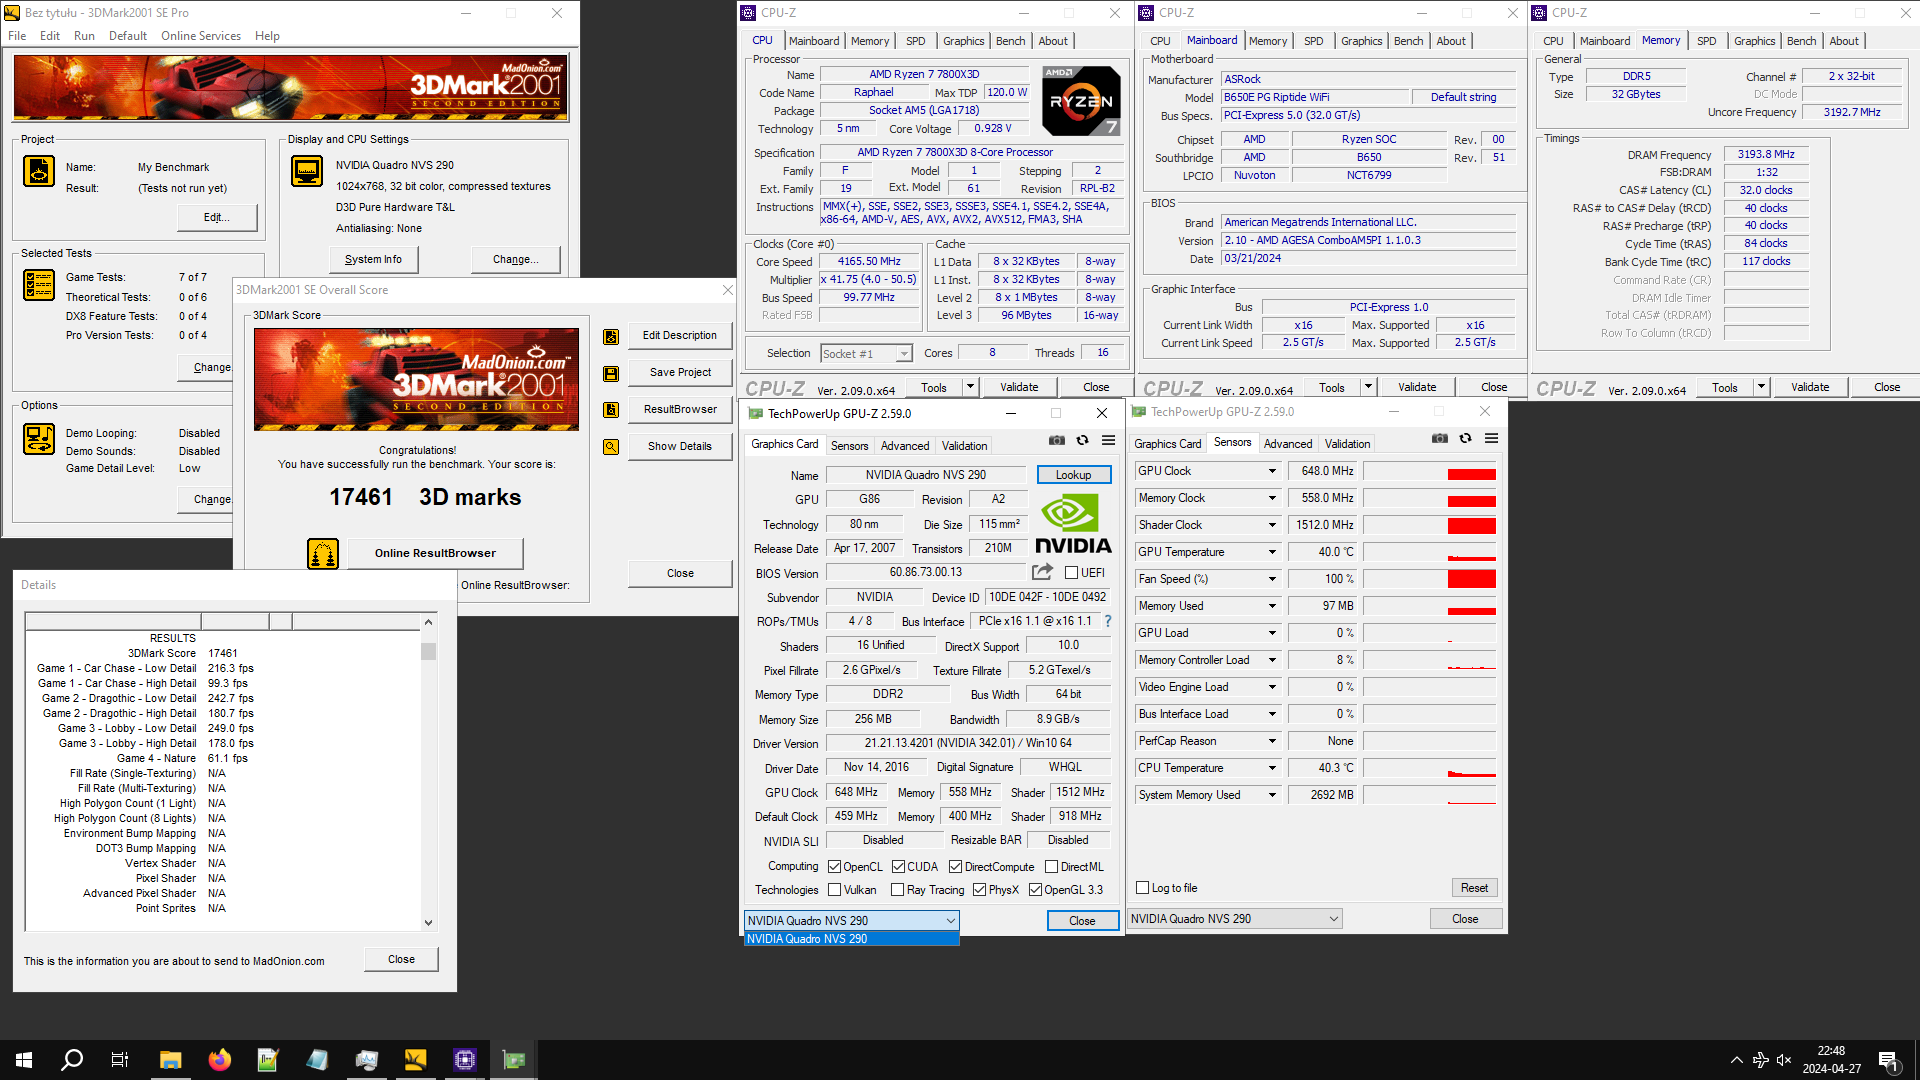Image resolution: width=1920 pixels, height=1080 pixels.
Task: Switch to Bench tab in second CPU-Z window
Action: 1408,41
